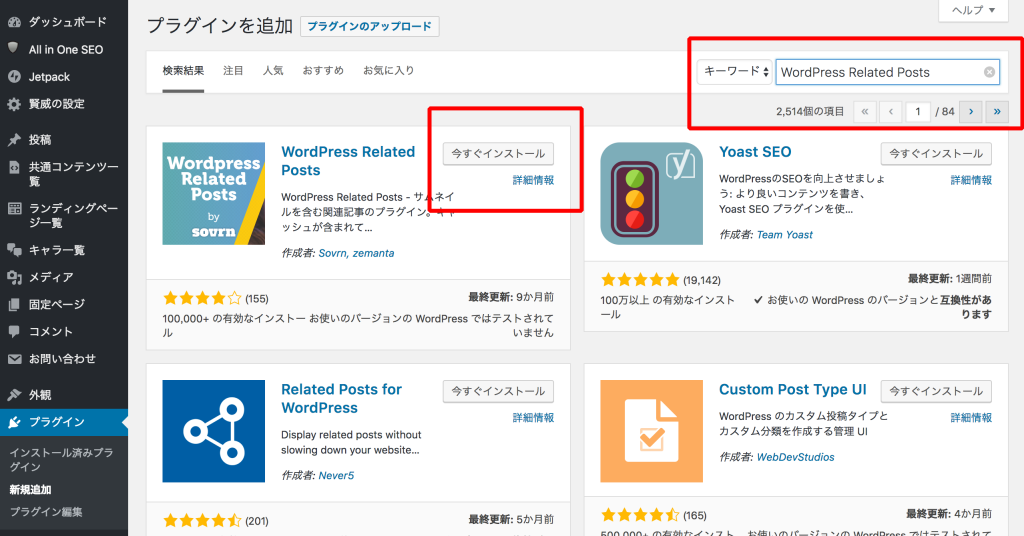The width and height of the screenshot is (1024, 536).
Task: Open author link Sovrn
Action: (332, 253)
